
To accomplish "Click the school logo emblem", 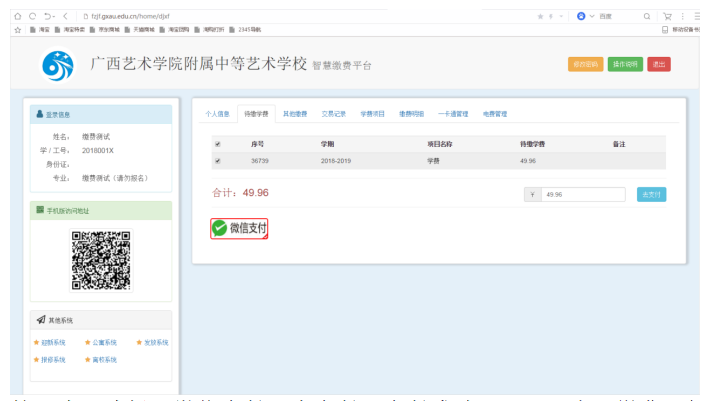I will (58, 66).
